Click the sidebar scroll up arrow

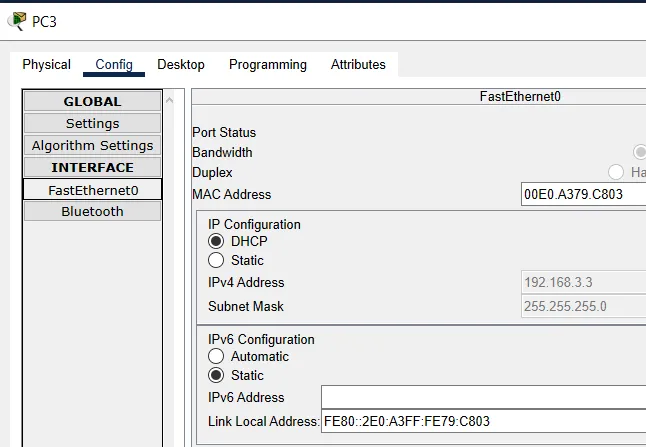170,100
